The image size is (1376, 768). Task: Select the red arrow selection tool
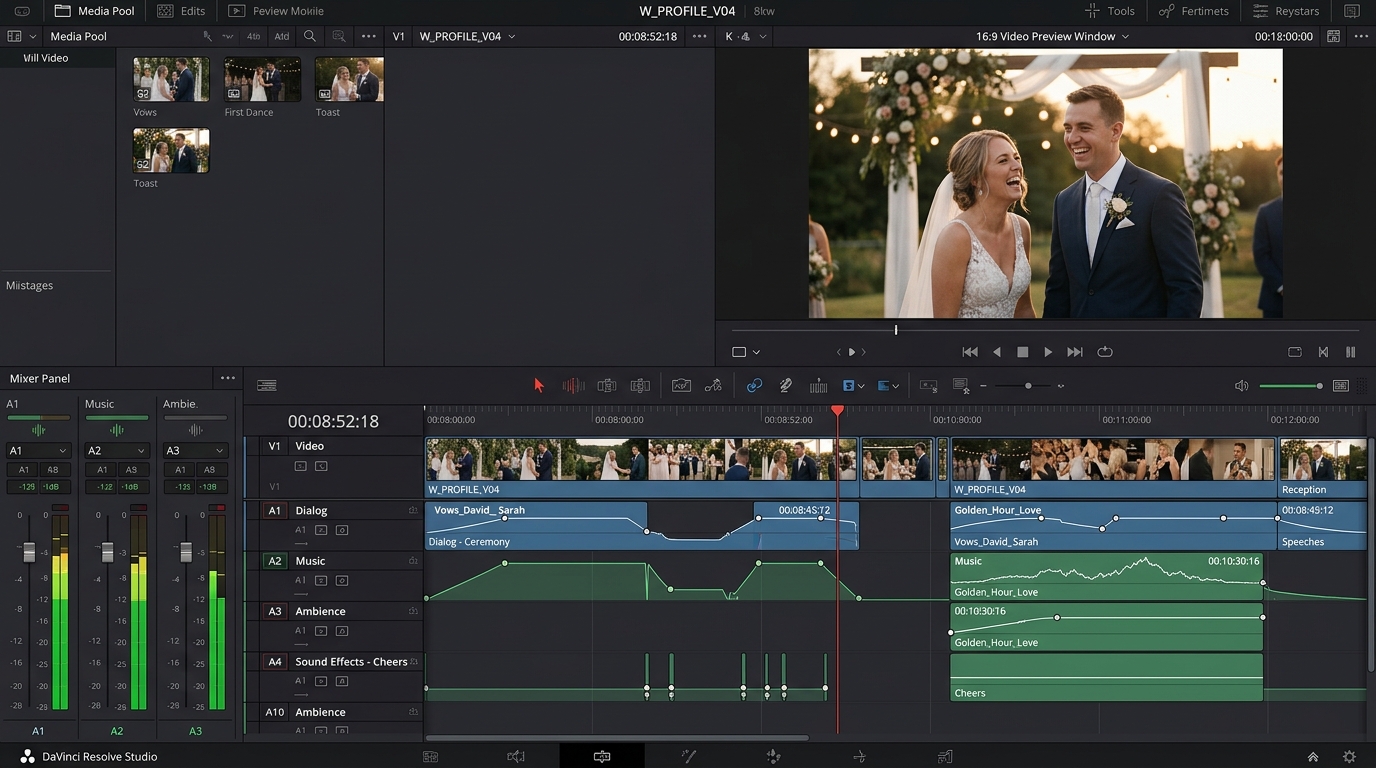point(539,385)
